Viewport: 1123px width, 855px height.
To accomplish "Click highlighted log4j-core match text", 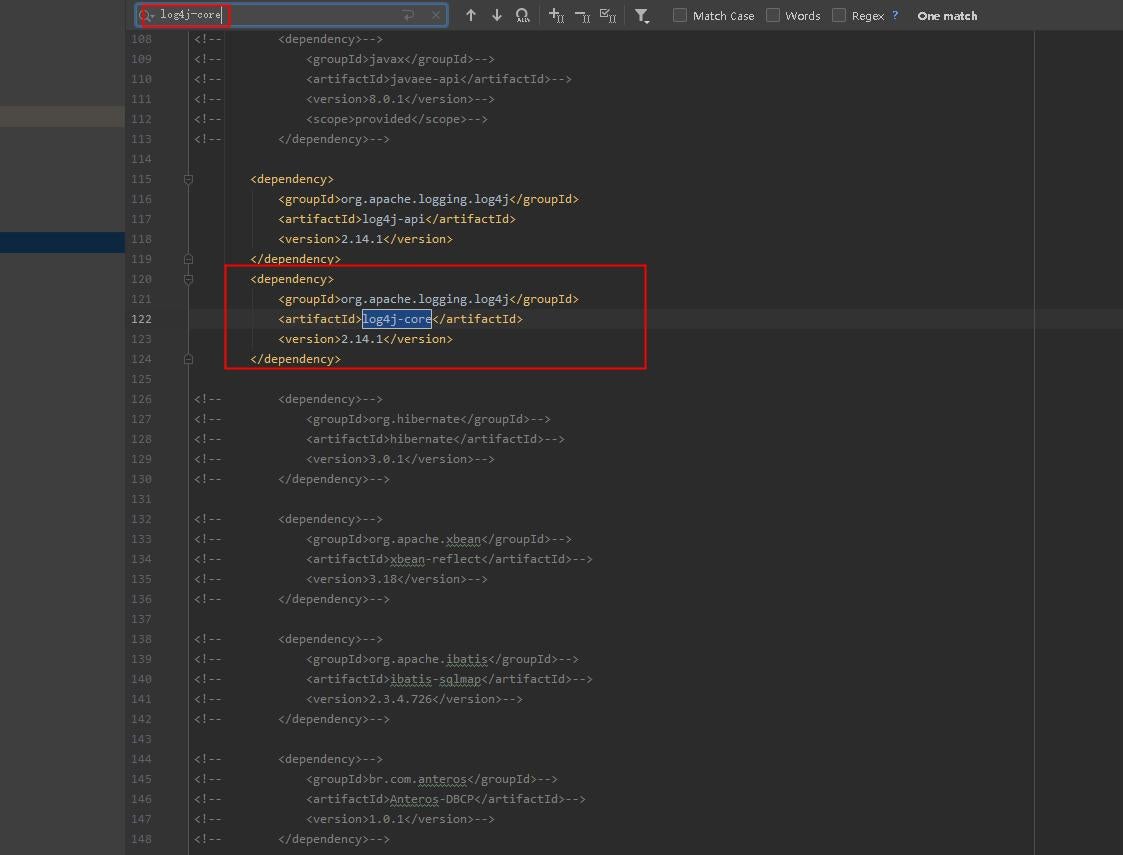I will (397, 319).
